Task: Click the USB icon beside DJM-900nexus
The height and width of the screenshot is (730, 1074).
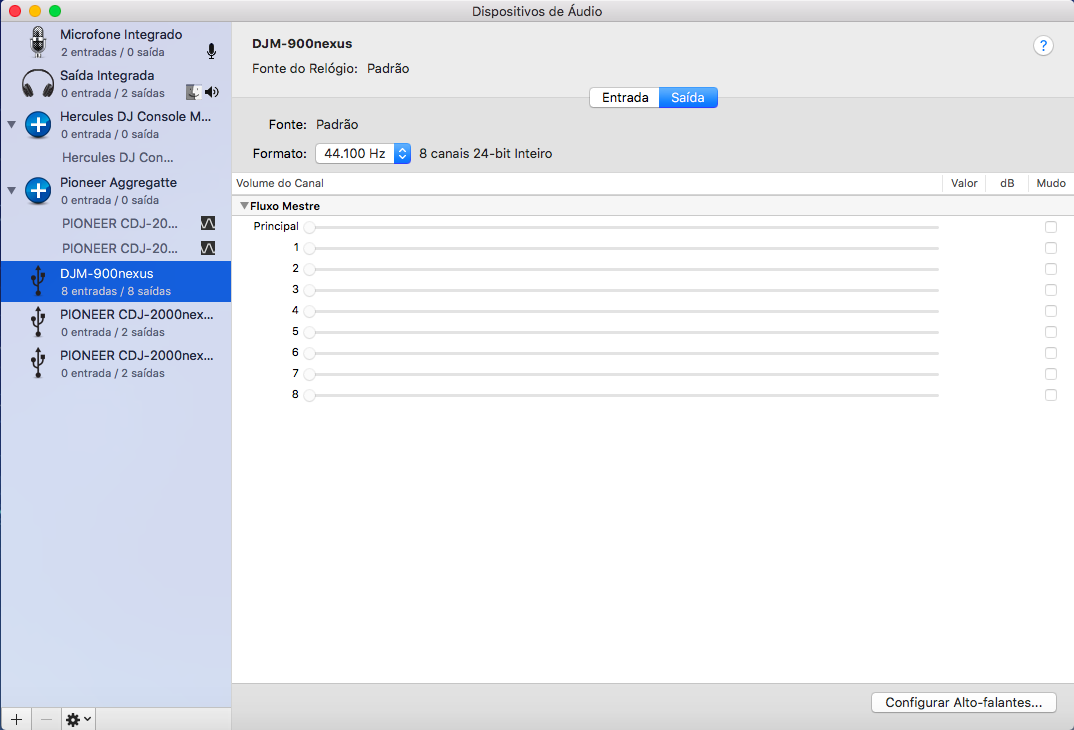Action: click(38, 281)
